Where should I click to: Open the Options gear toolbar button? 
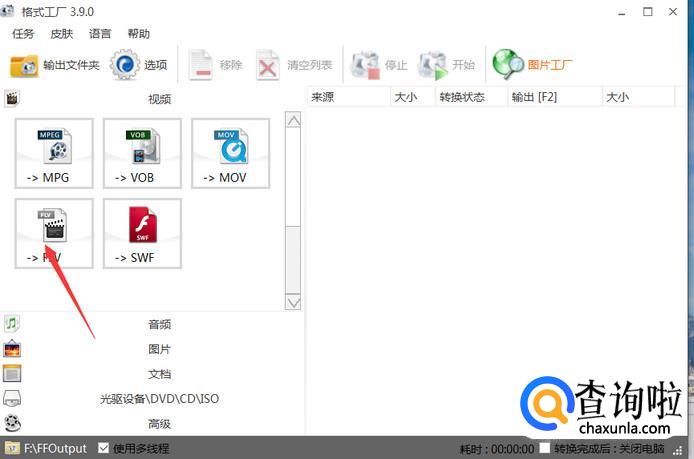point(139,65)
